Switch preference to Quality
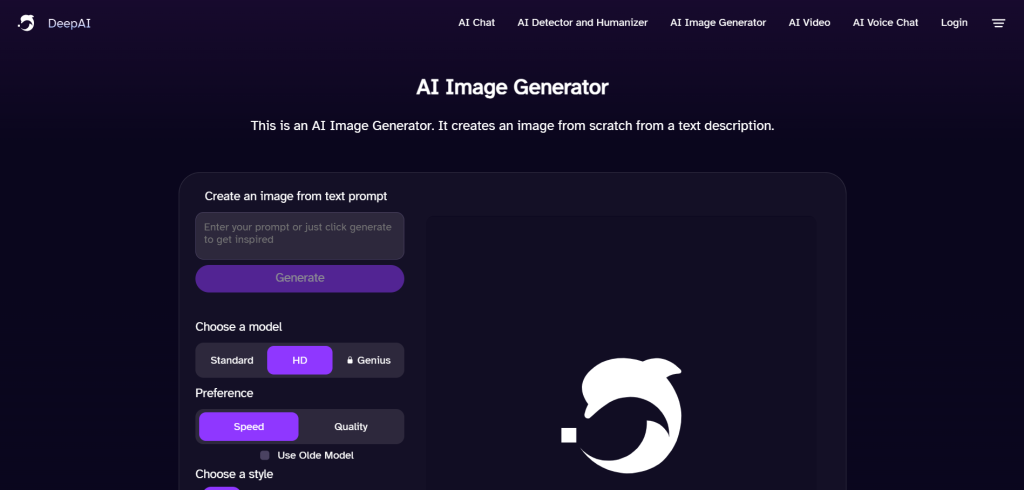The image size is (1024, 490). point(351,427)
